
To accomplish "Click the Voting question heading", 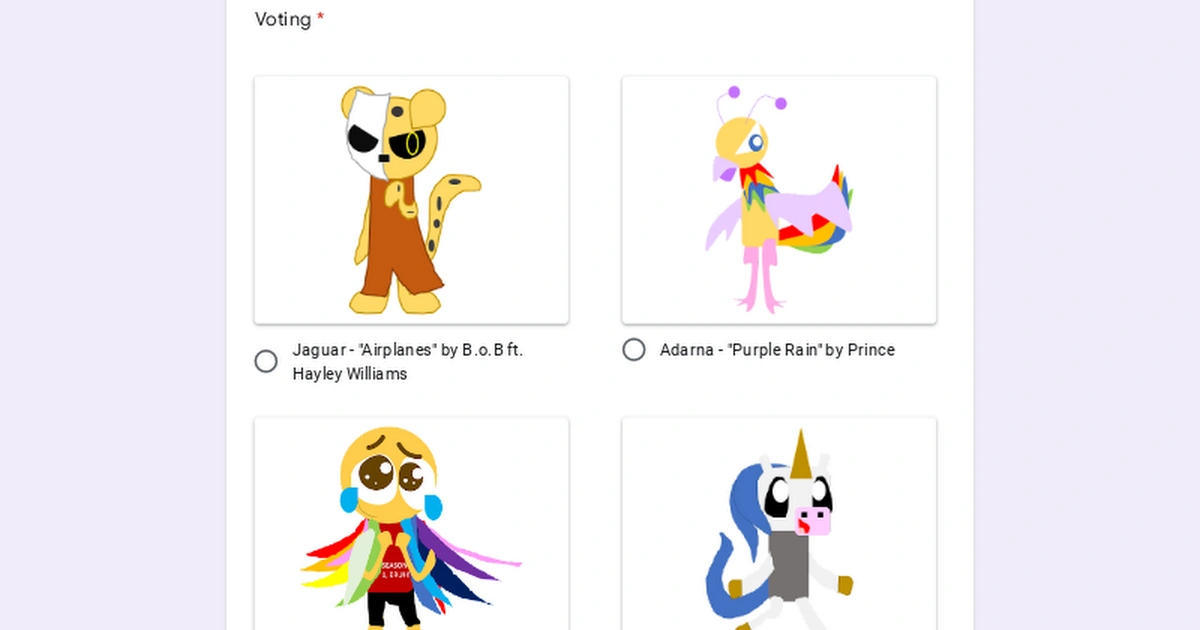I will click(x=283, y=19).
